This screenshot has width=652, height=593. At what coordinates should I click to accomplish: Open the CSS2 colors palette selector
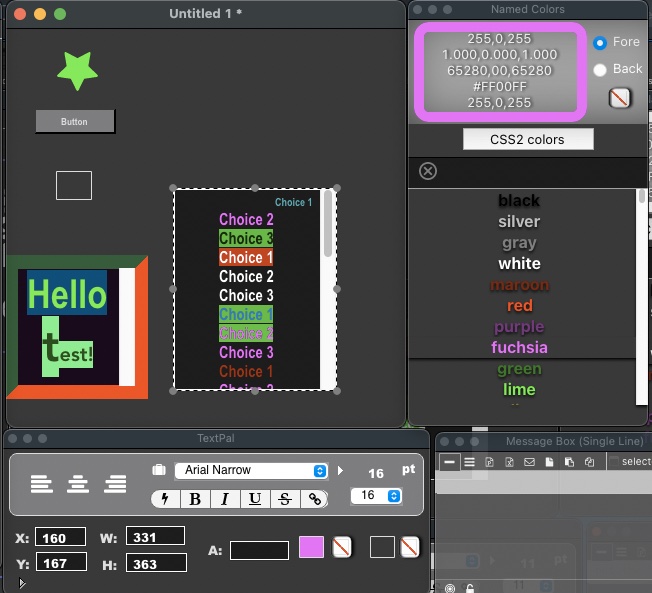528,139
